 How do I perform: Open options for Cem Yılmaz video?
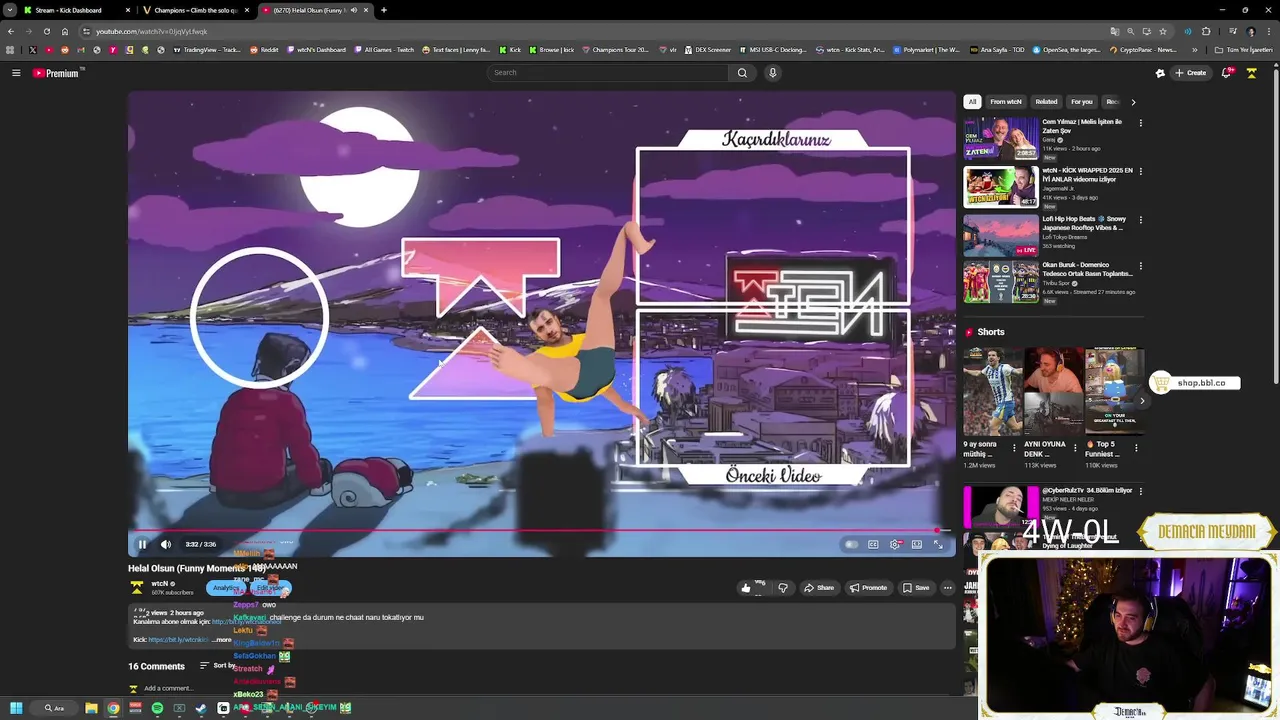[1141, 123]
